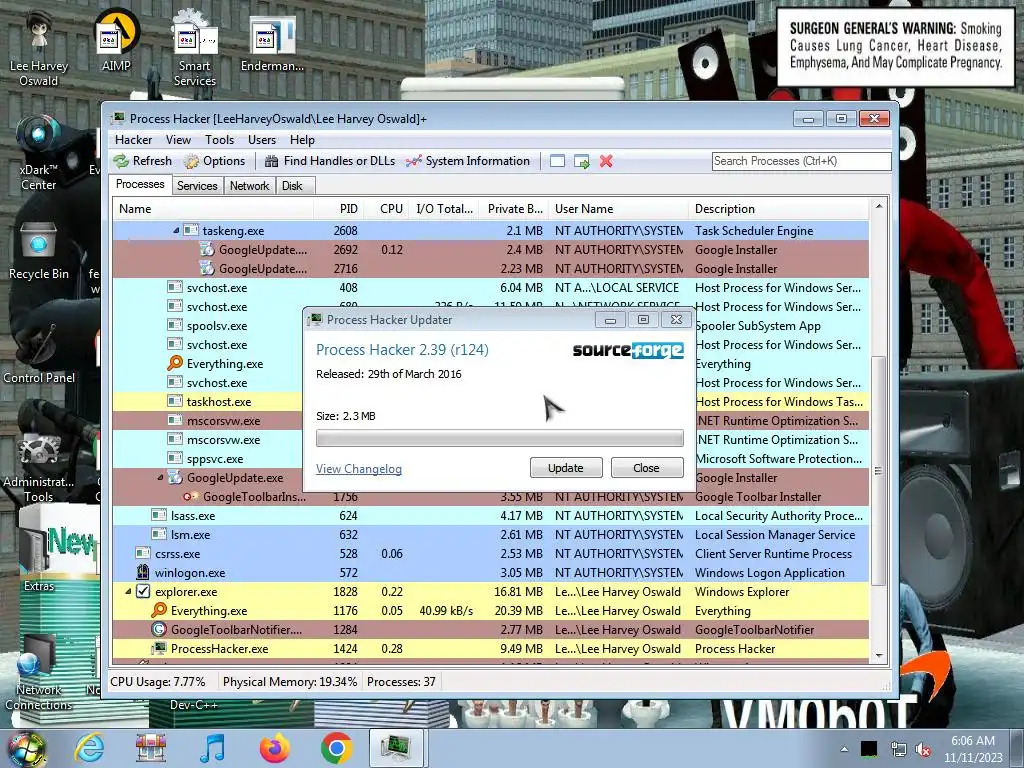Toggle the explorer.exe checkbox
Viewport: 1024px width, 768px height.
[x=143, y=592]
